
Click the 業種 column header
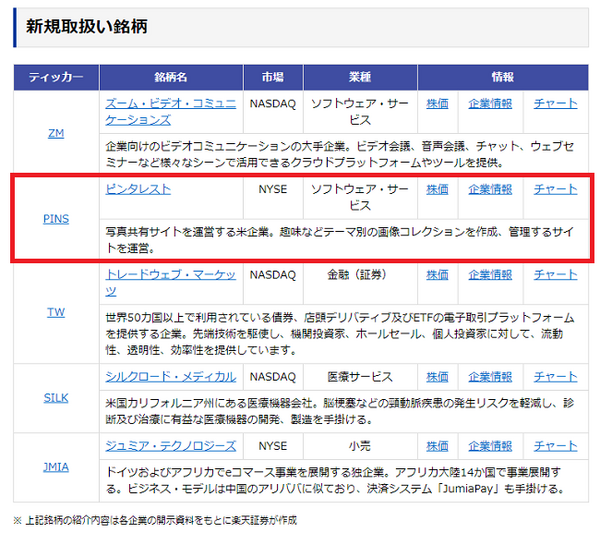360,77
